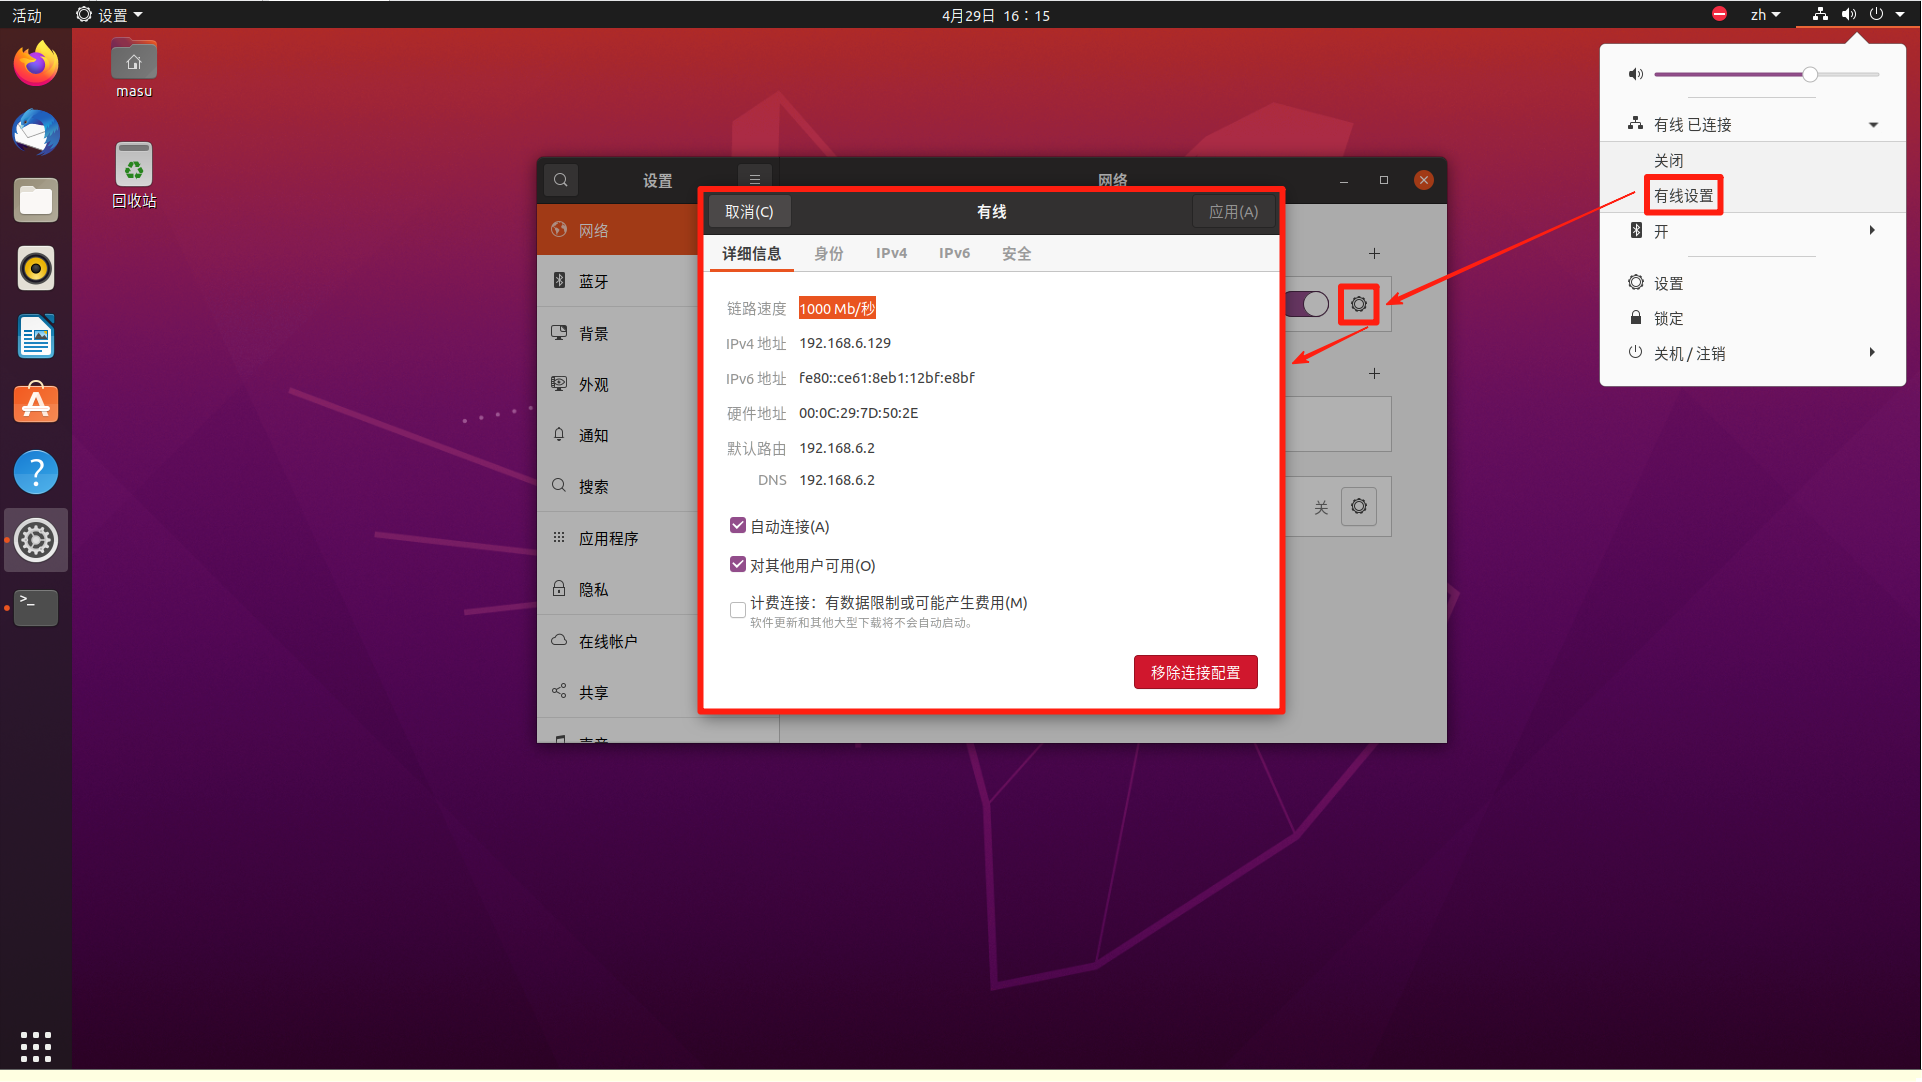Toggle the 自动连接 checkbox
The height and width of the screenshot is (1082, 1922).
pos(738,526)
